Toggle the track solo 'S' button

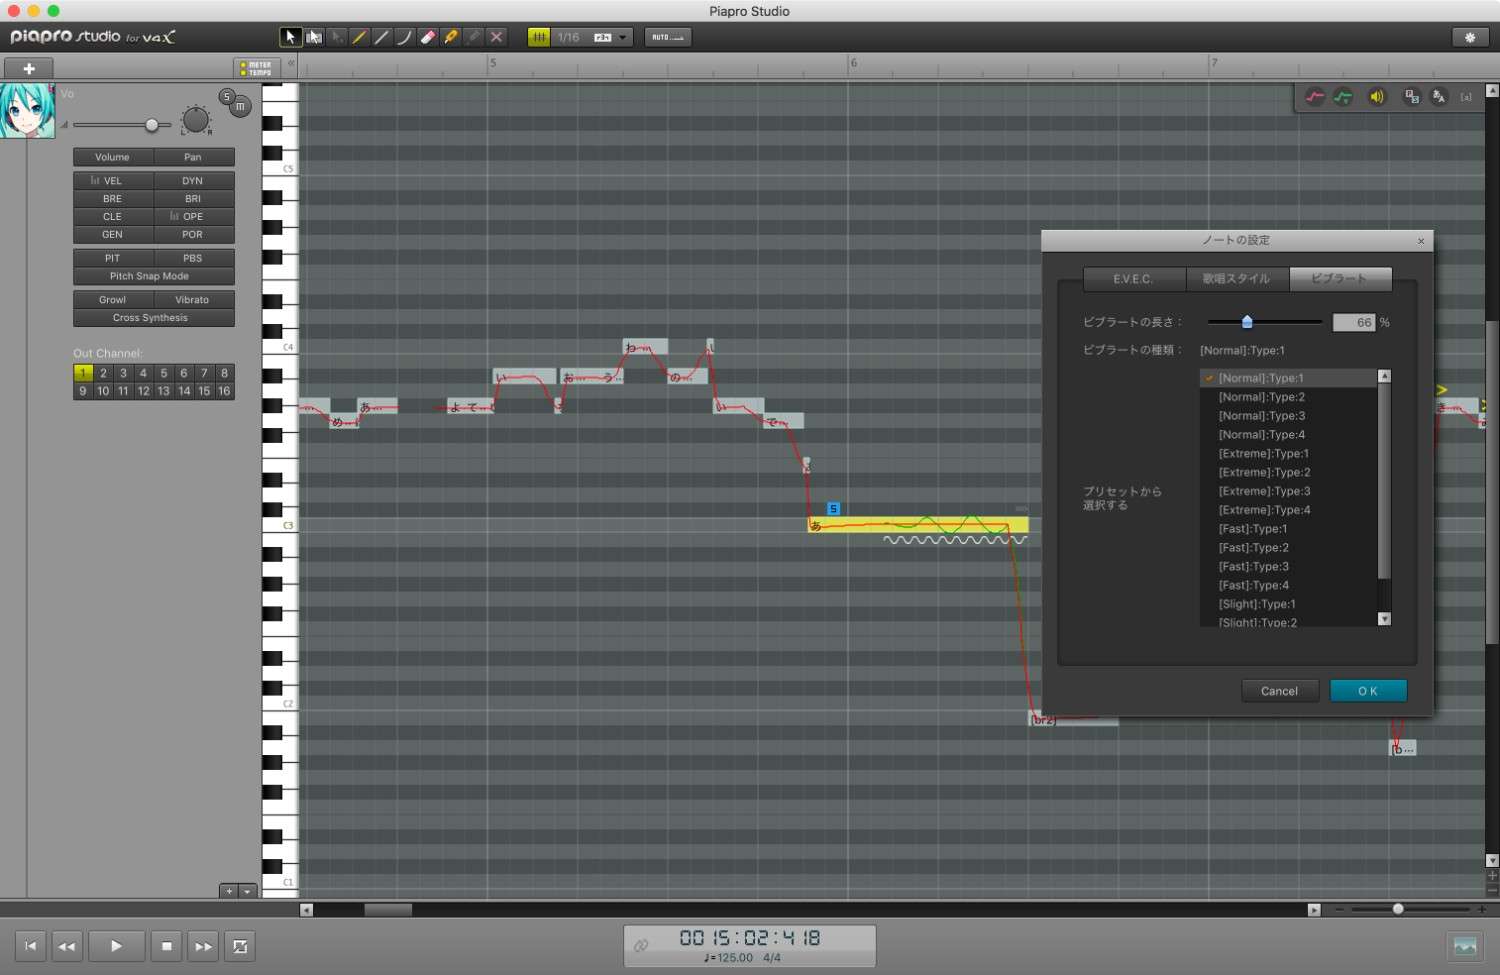[227, 97]
